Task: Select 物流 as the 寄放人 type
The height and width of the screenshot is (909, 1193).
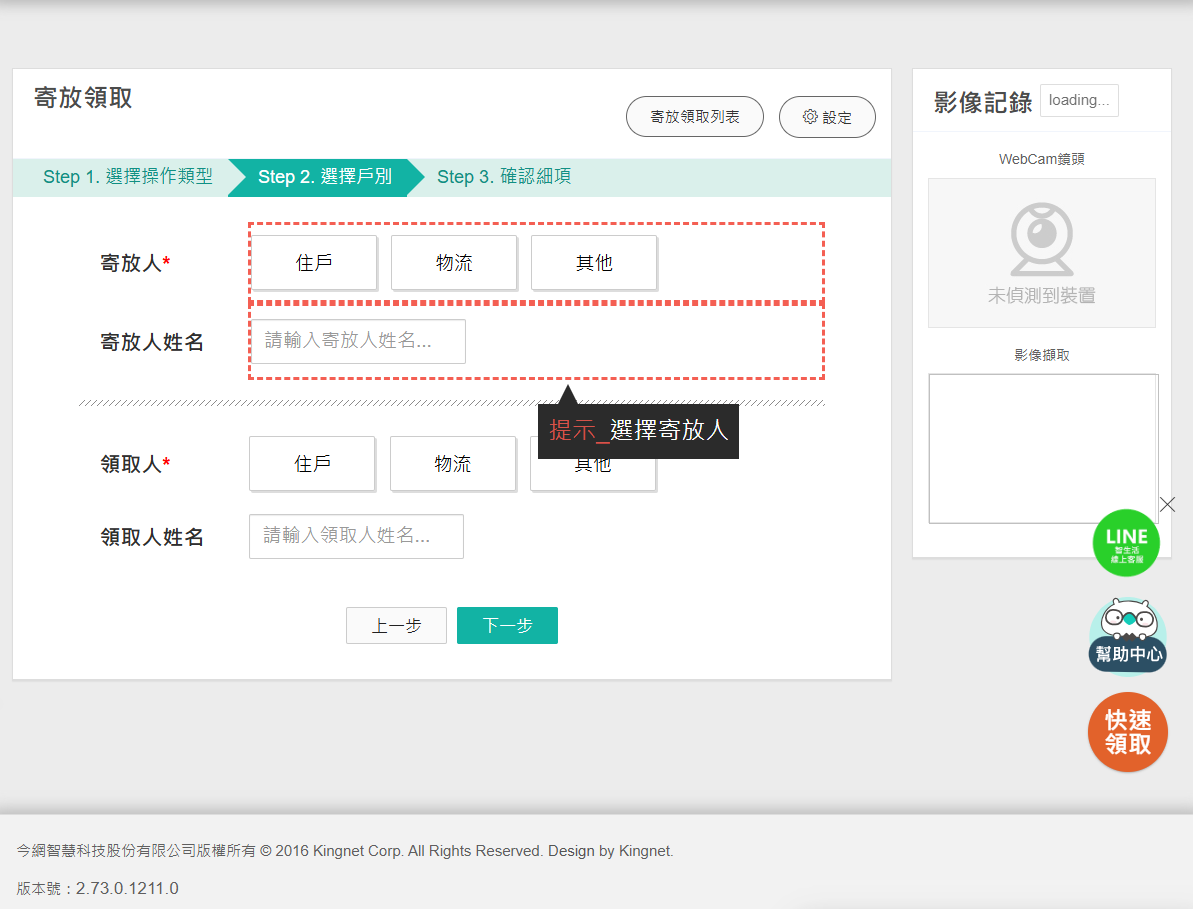Action: [x=454, y=263]
